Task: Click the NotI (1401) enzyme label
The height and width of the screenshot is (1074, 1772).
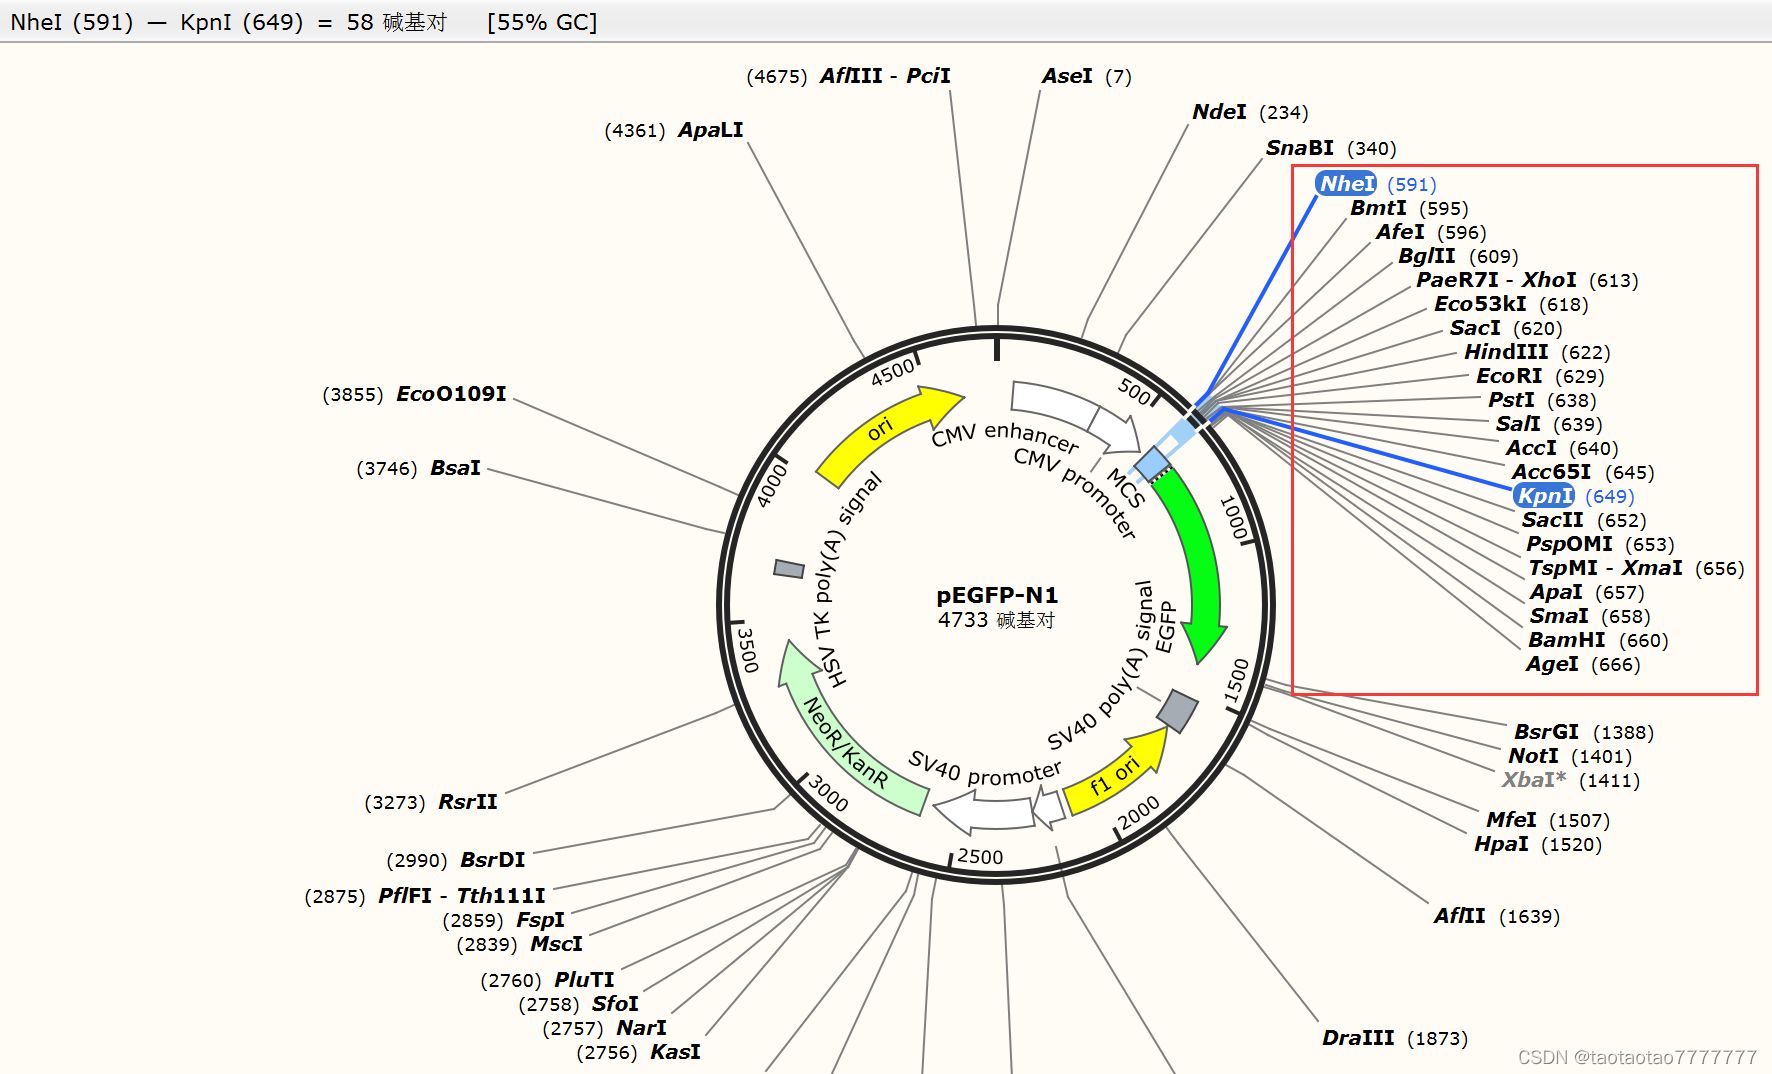Action: (1570, 756)
